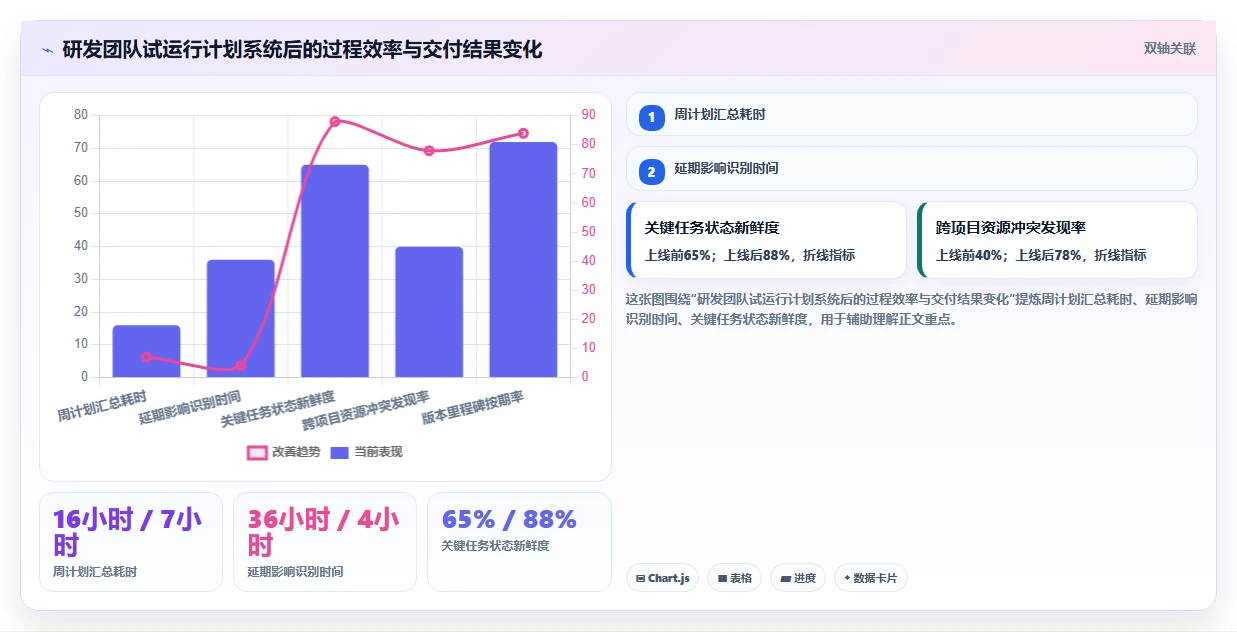Click the line point above 跨项目资源冲突发现率 bar

429,150
